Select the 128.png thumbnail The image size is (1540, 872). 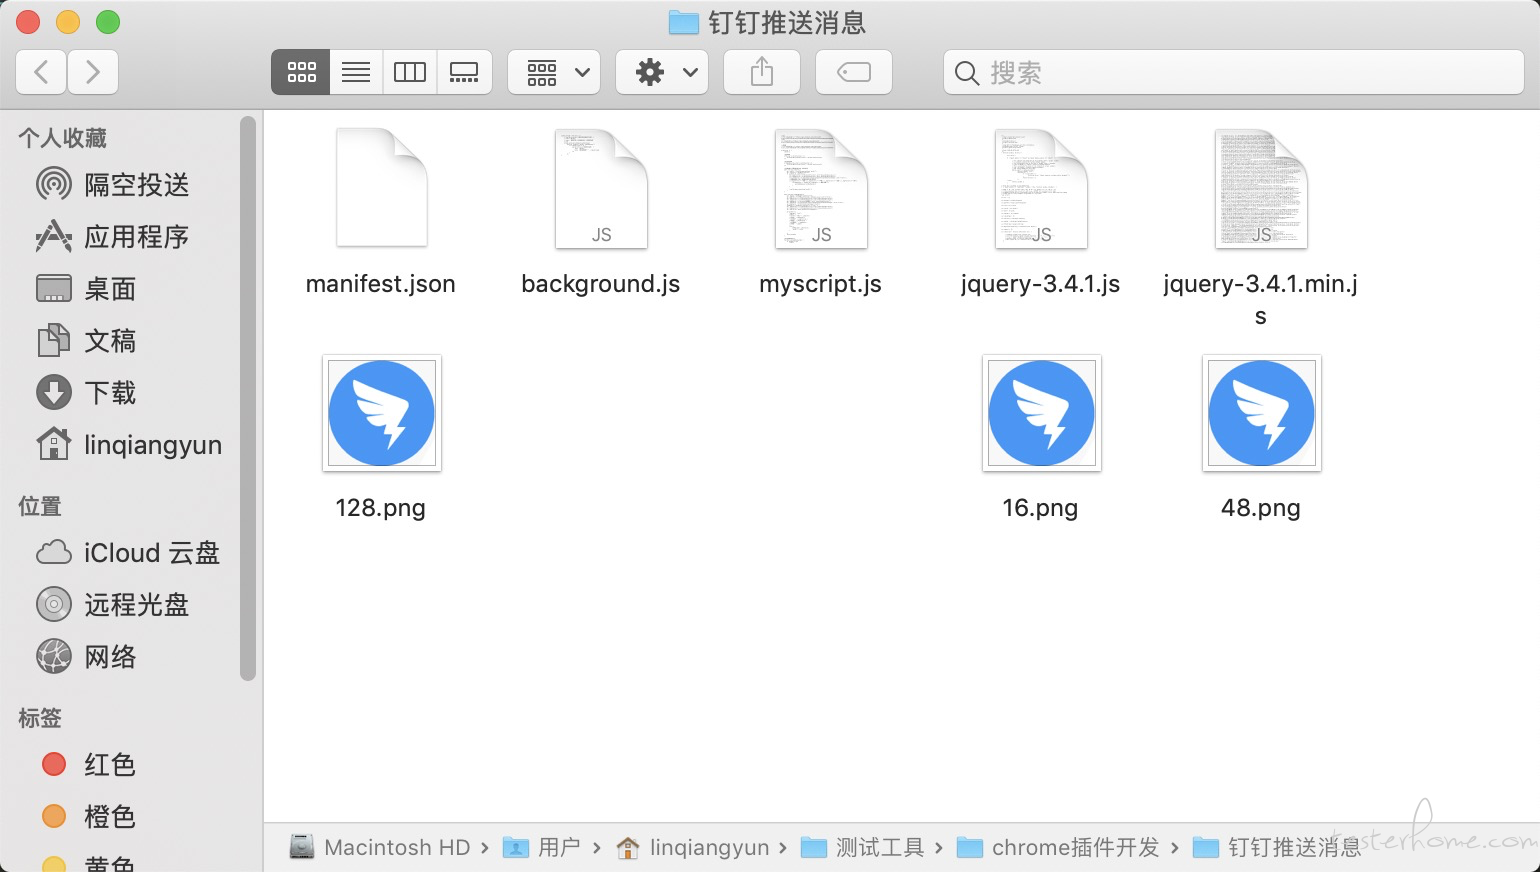coord(381,413)
